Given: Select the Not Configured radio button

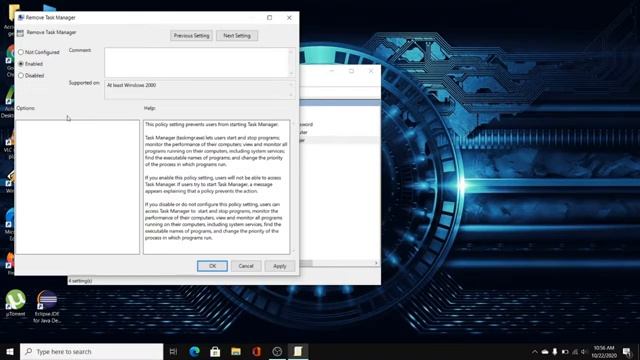Looking at the screenshot, I should (x=21, y=52).
